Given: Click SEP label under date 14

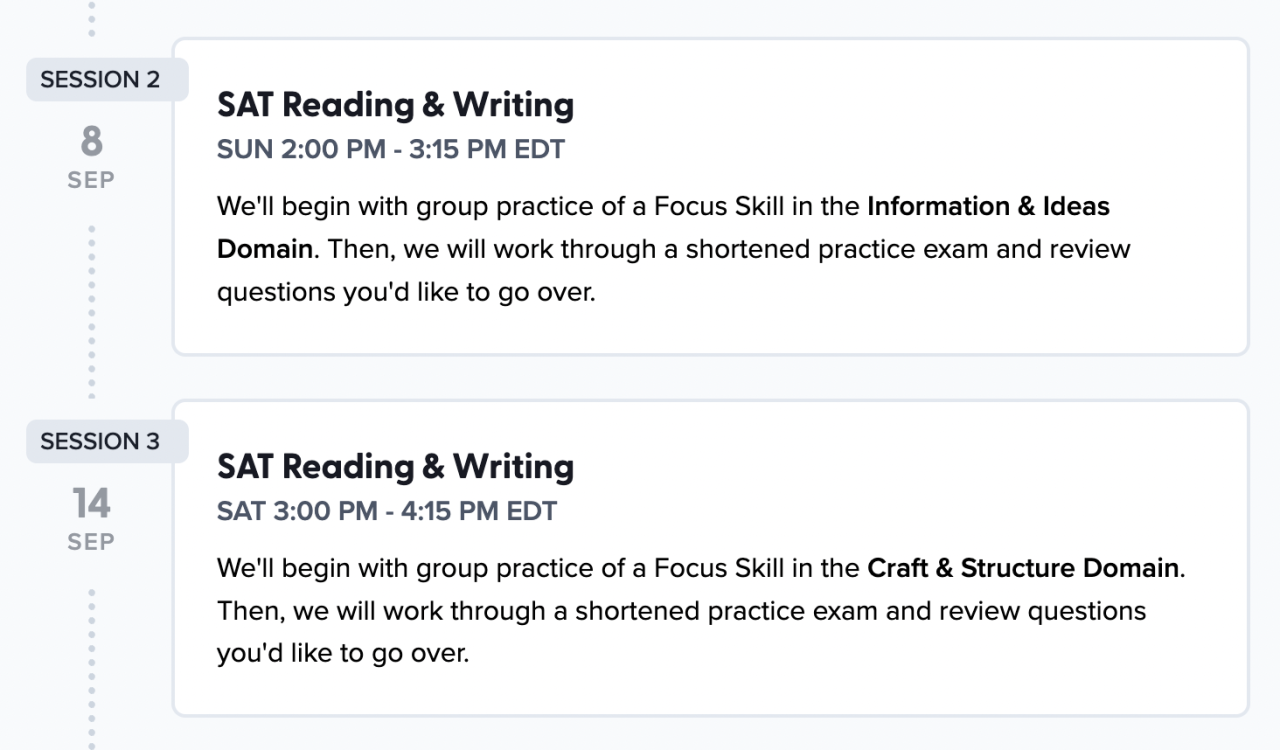Looking at the screenshot, I should pyautogui.click(x=91, y=542).
